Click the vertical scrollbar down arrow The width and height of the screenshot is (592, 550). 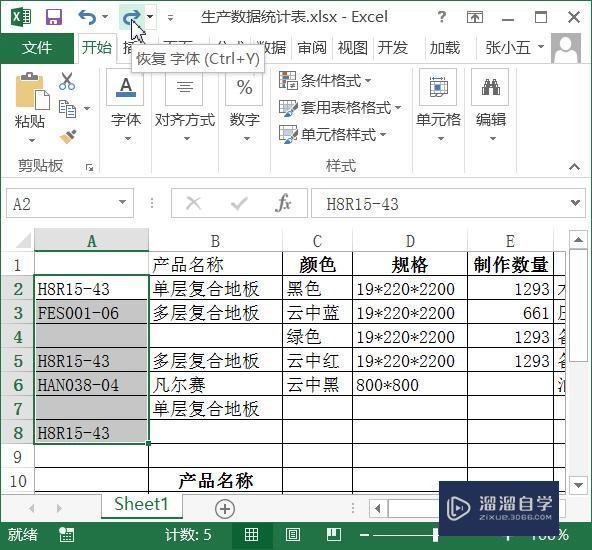[578, 485]
